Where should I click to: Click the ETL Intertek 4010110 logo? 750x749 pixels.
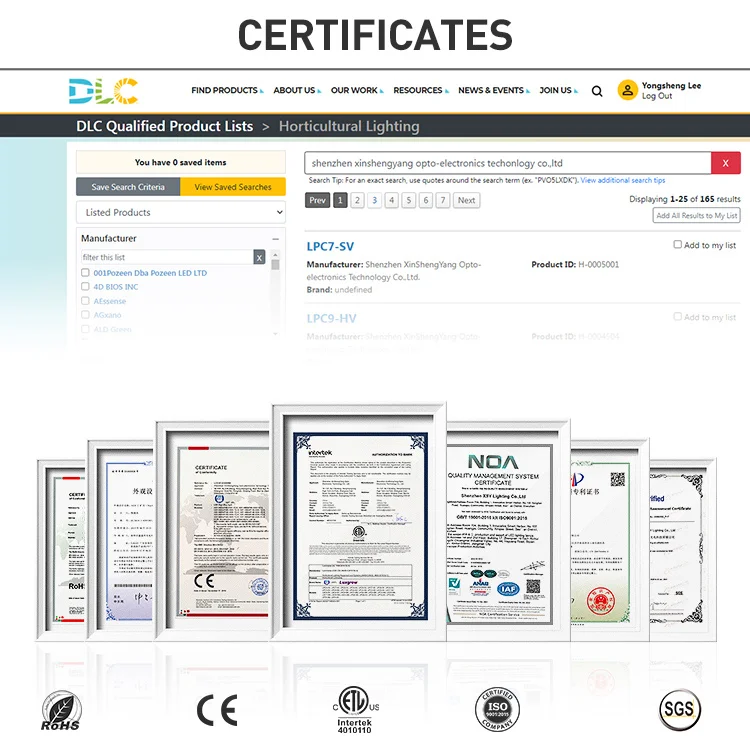click(x=355, y=710)
